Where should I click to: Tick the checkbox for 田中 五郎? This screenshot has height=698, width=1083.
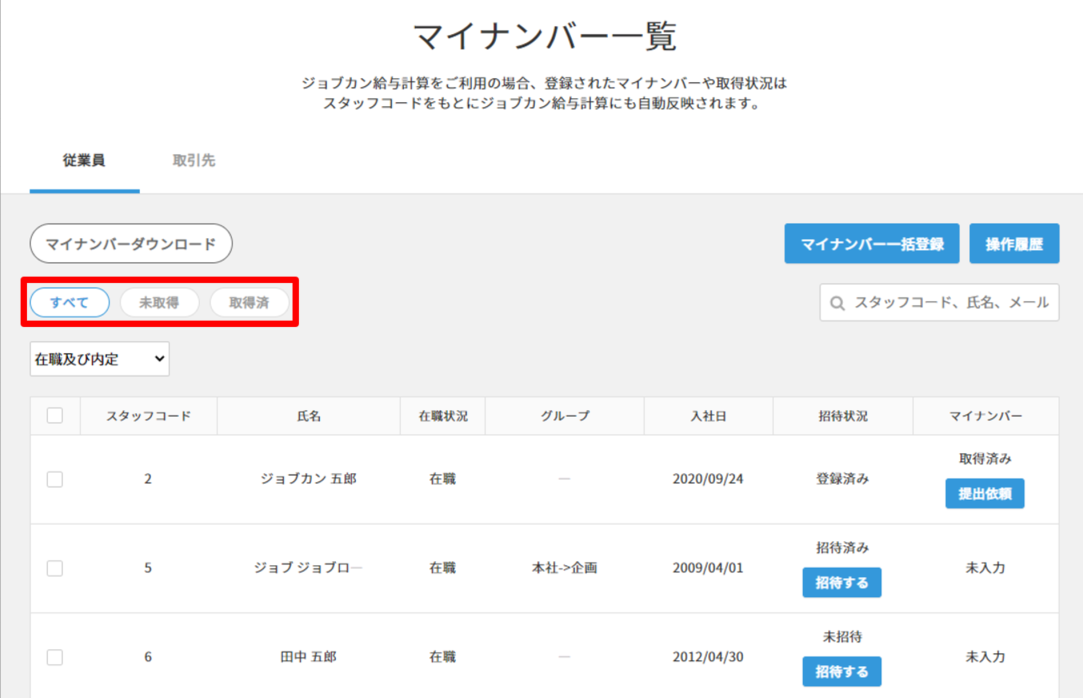(x=55, y=657)
